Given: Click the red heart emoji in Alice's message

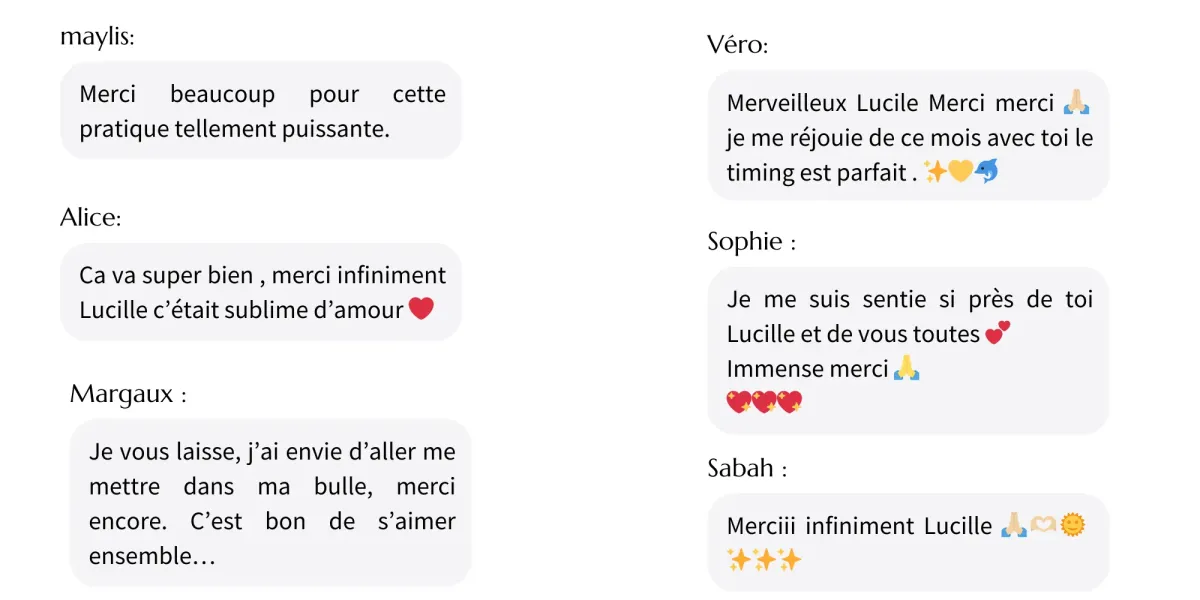Looking at the screenshot, I should (421, 309).
